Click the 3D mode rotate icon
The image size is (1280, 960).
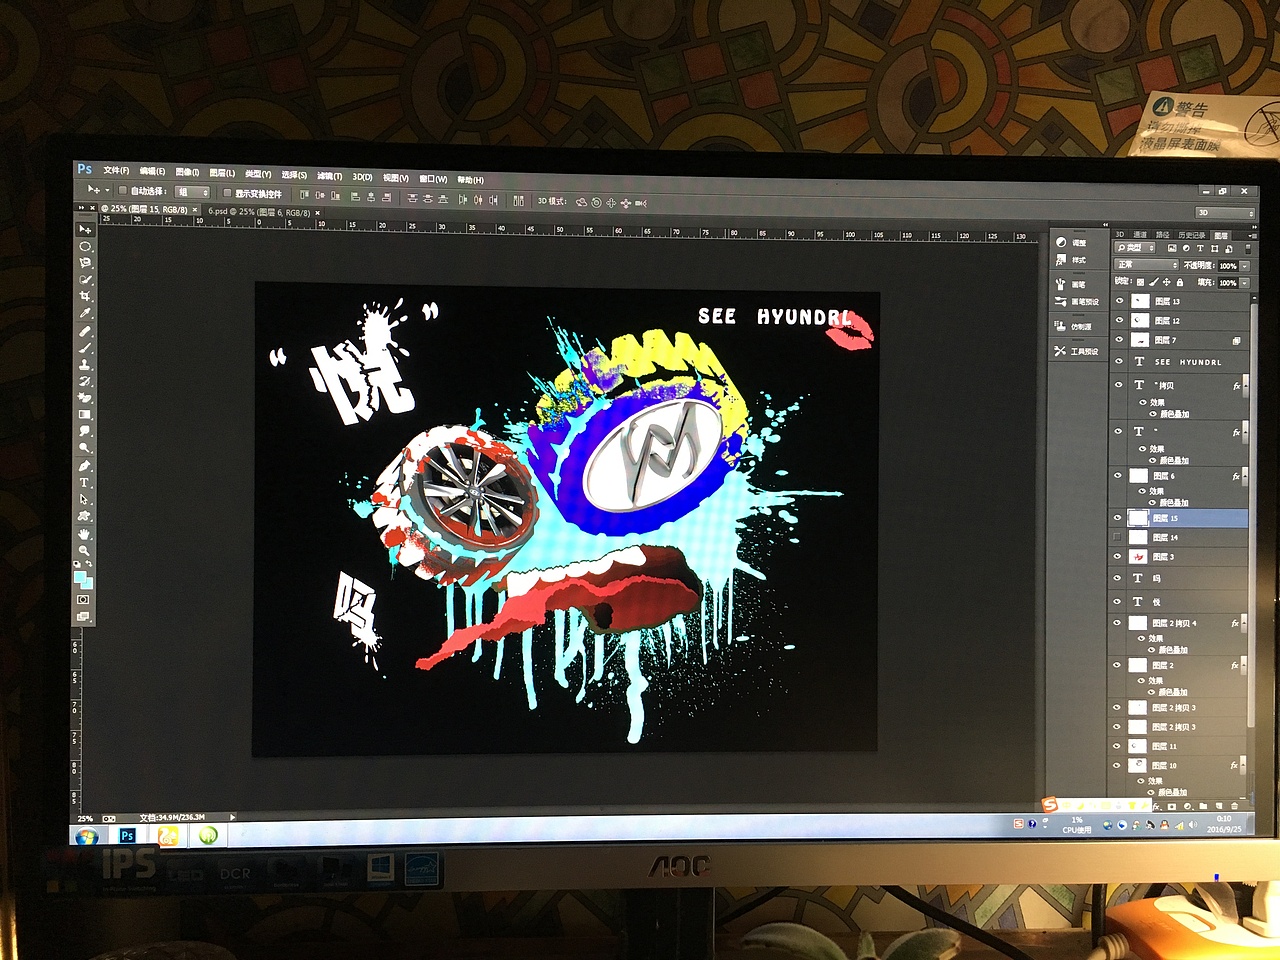(581, 202)
